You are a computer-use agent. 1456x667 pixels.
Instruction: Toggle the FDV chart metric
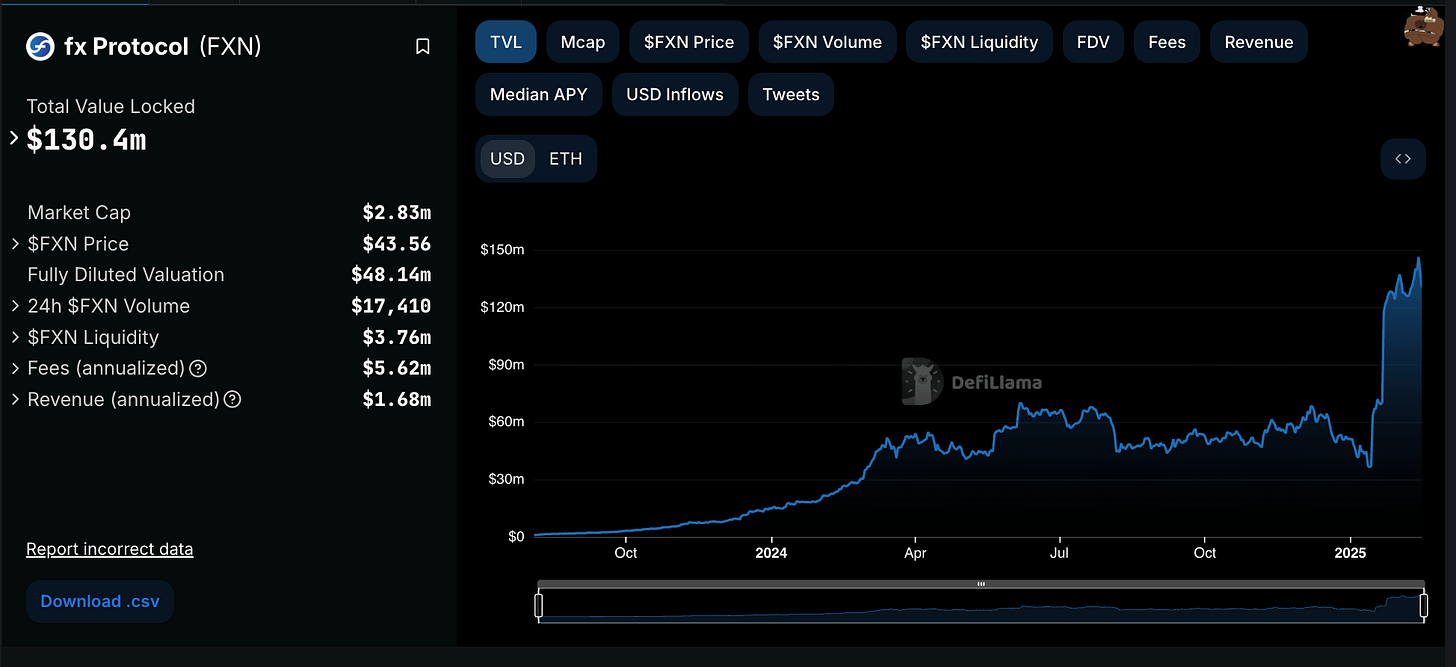(1093, 42)
